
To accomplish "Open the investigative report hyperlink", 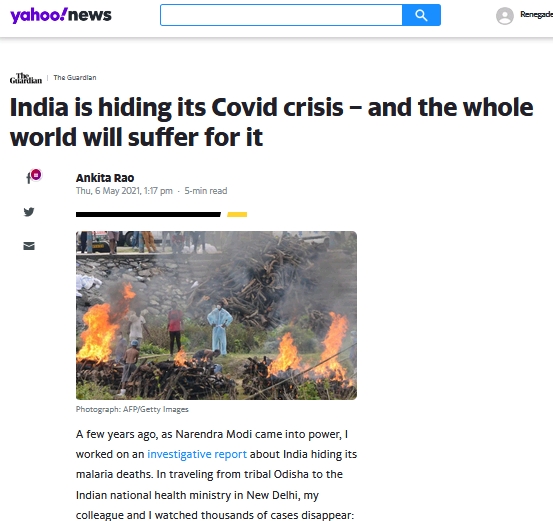I will tap(197, 454).
